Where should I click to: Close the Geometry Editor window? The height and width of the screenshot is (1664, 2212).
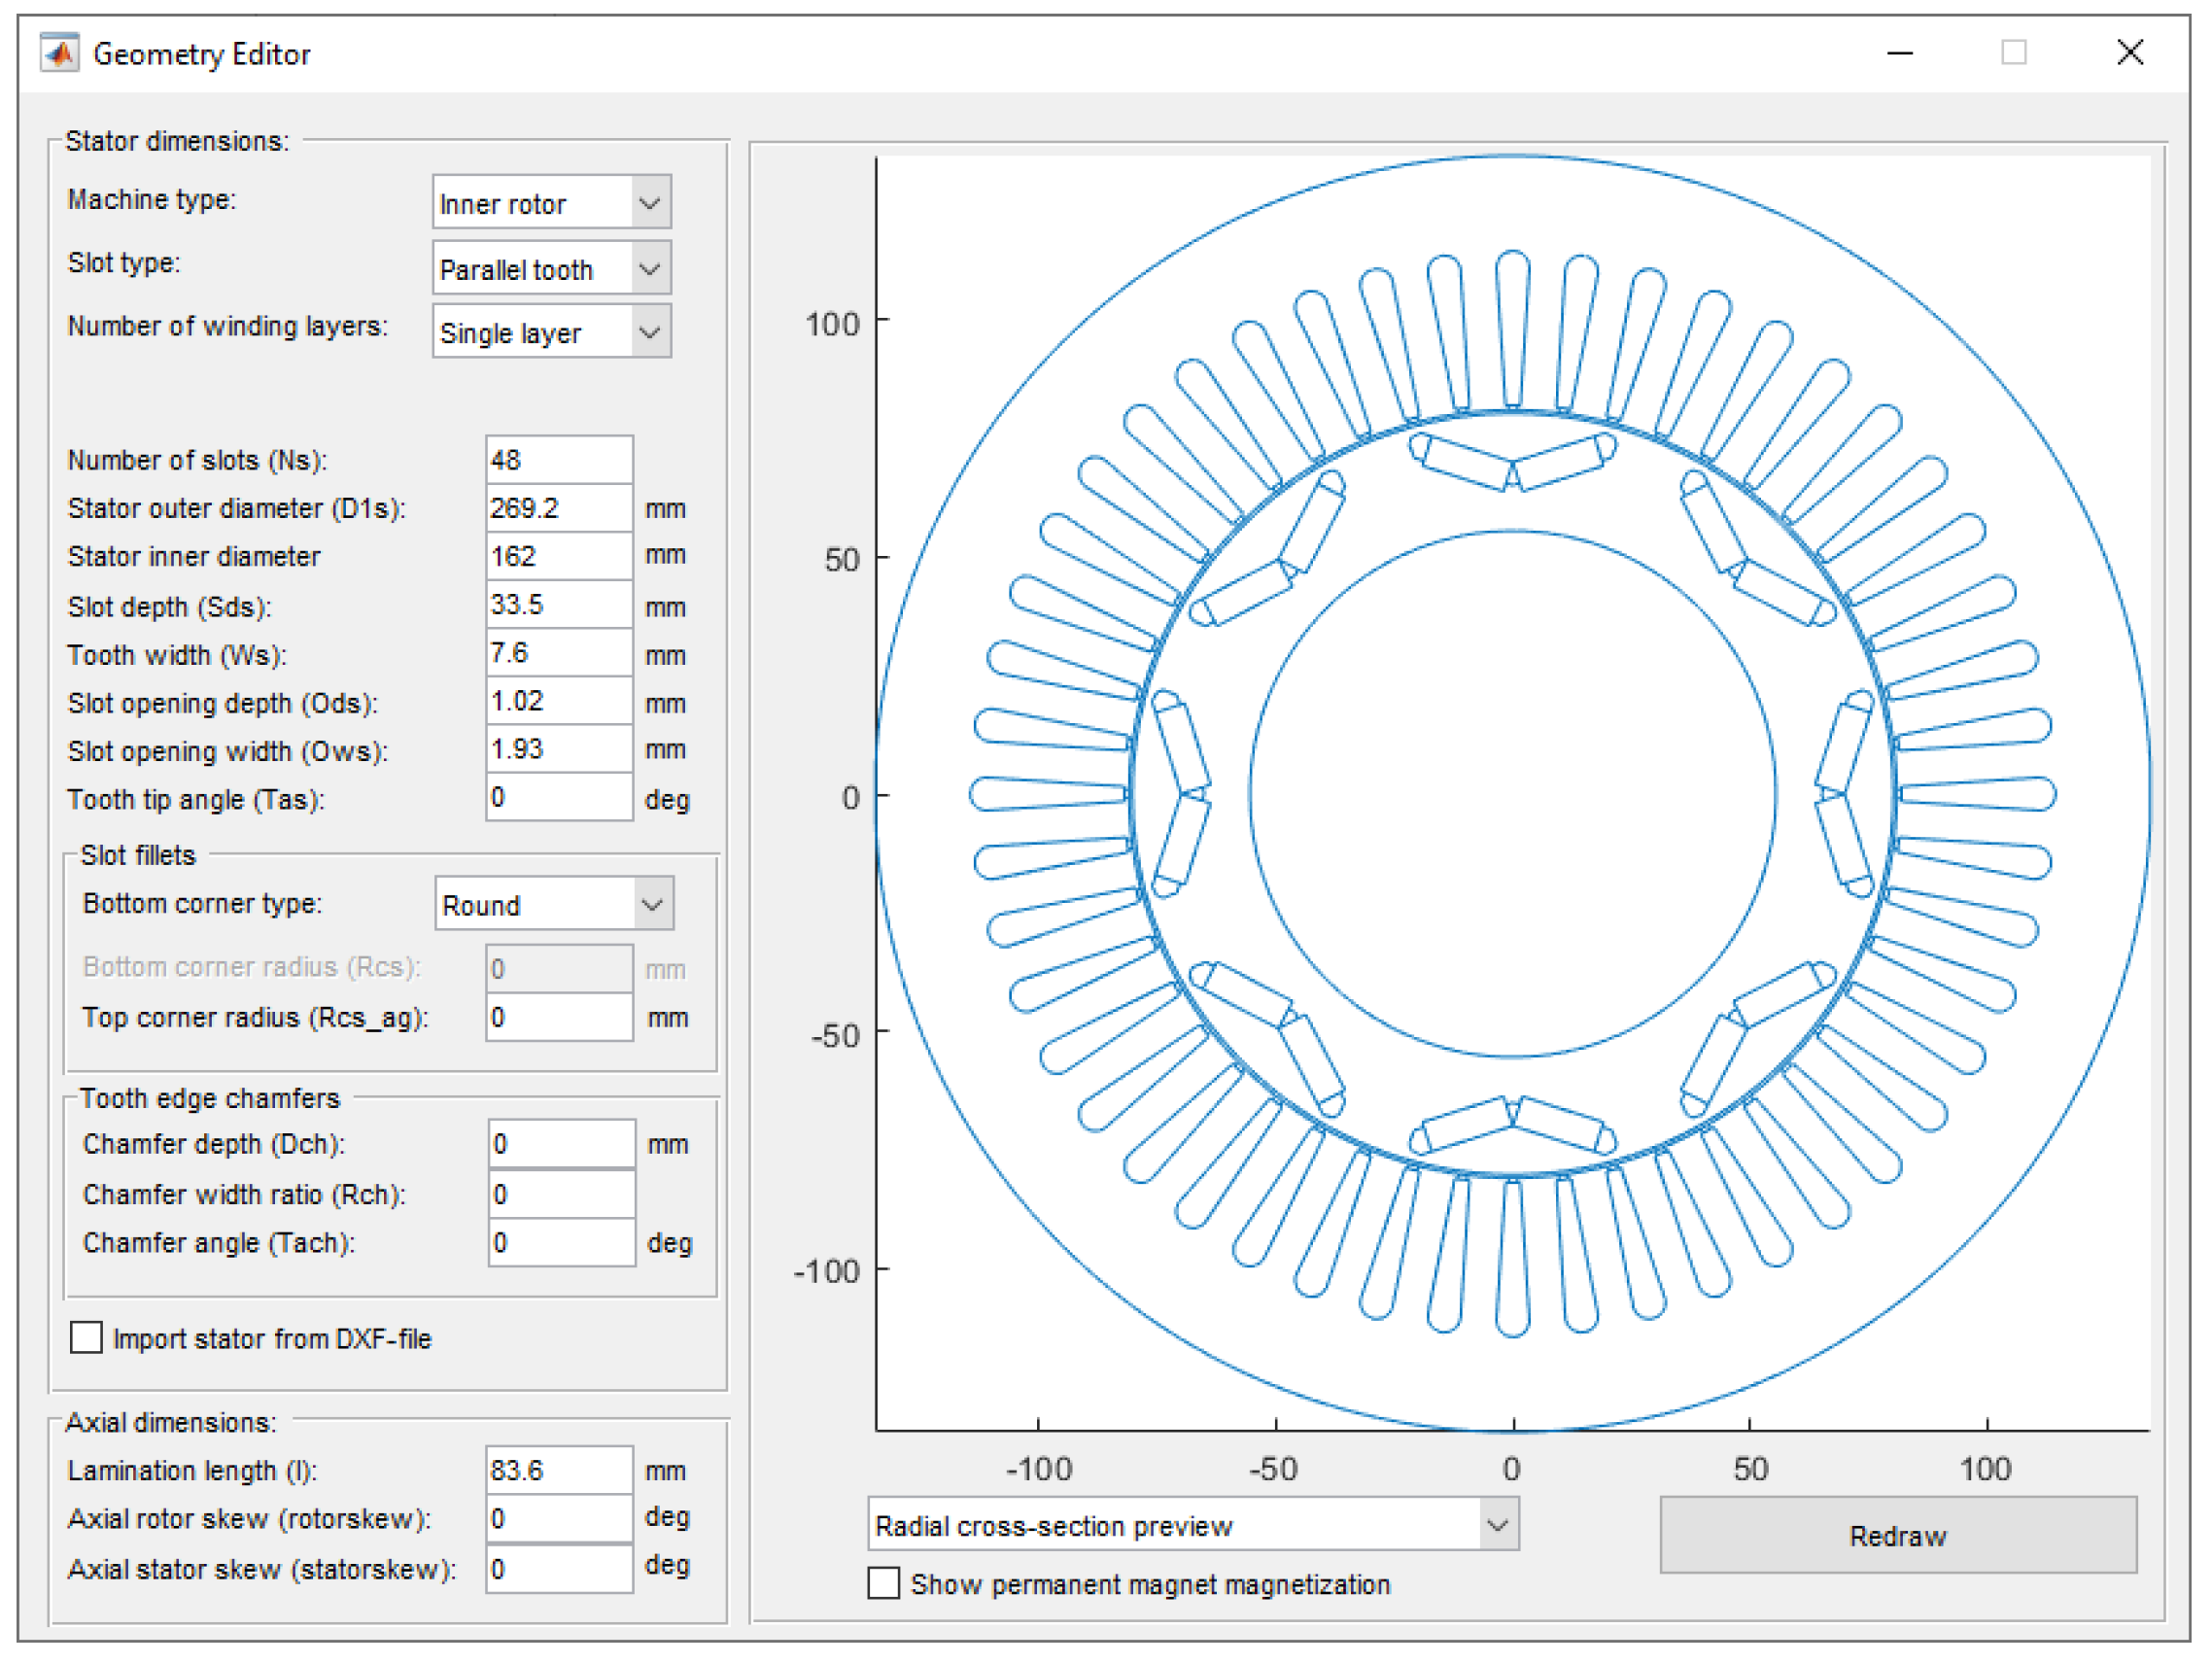click(2129, 53)
